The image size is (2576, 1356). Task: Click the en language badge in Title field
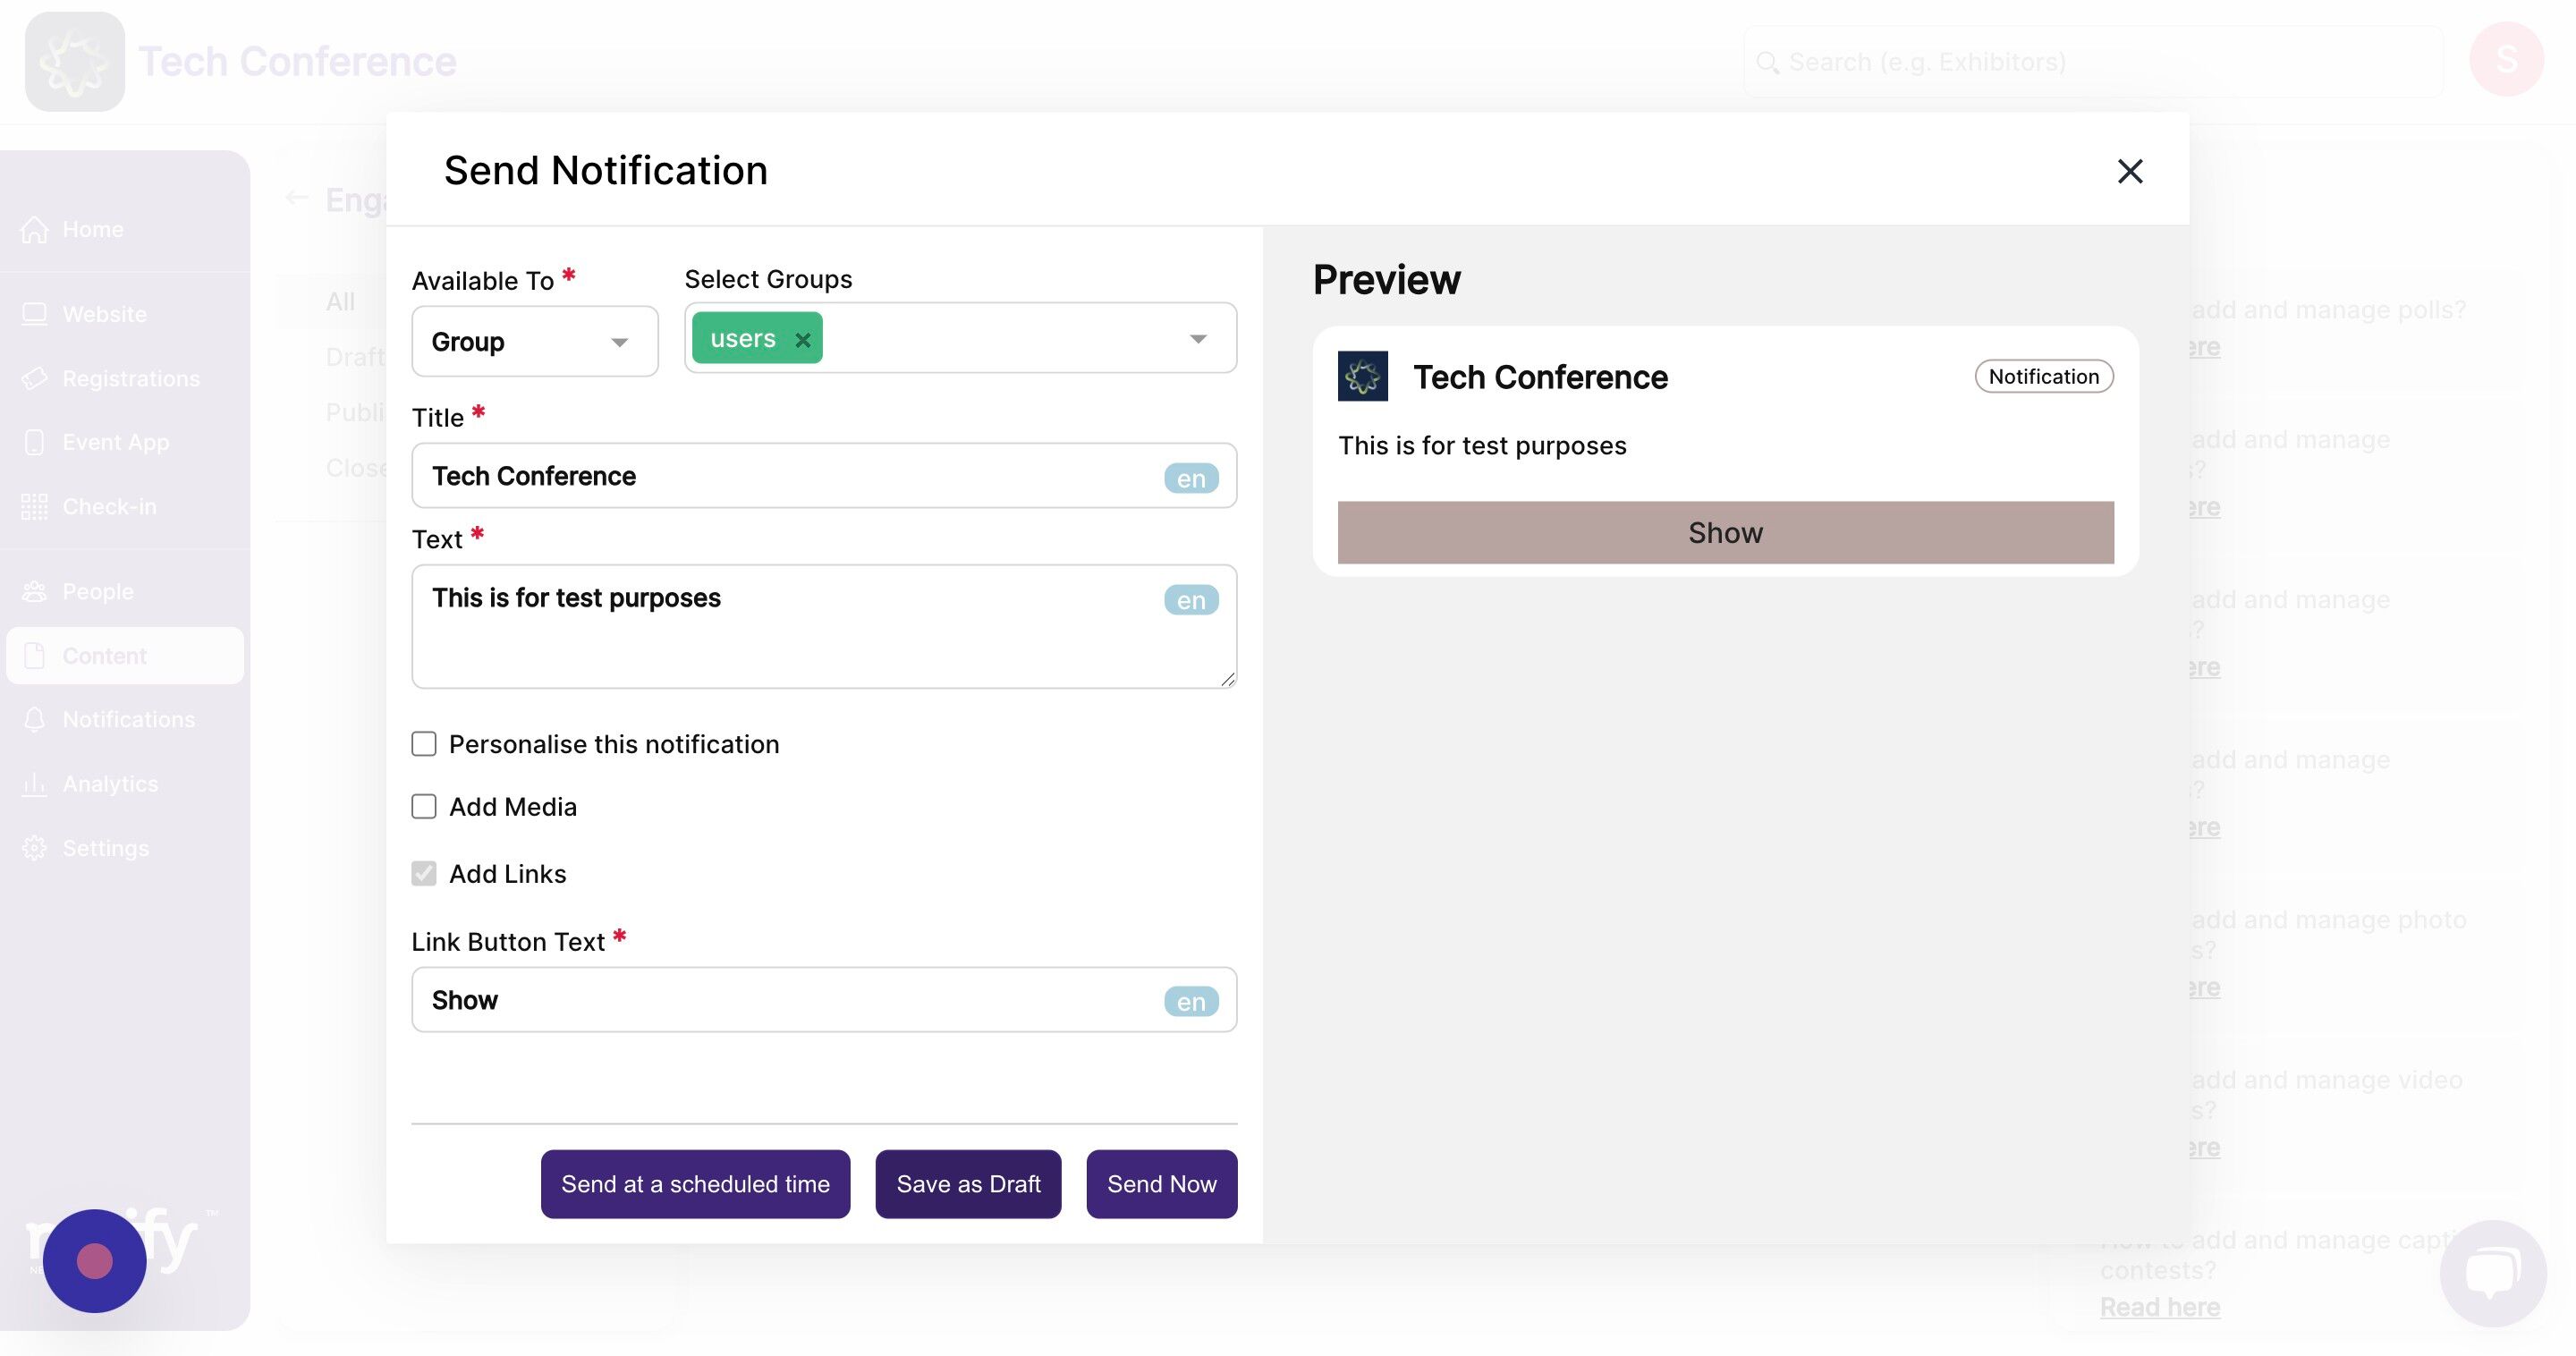pos(1191,478)
